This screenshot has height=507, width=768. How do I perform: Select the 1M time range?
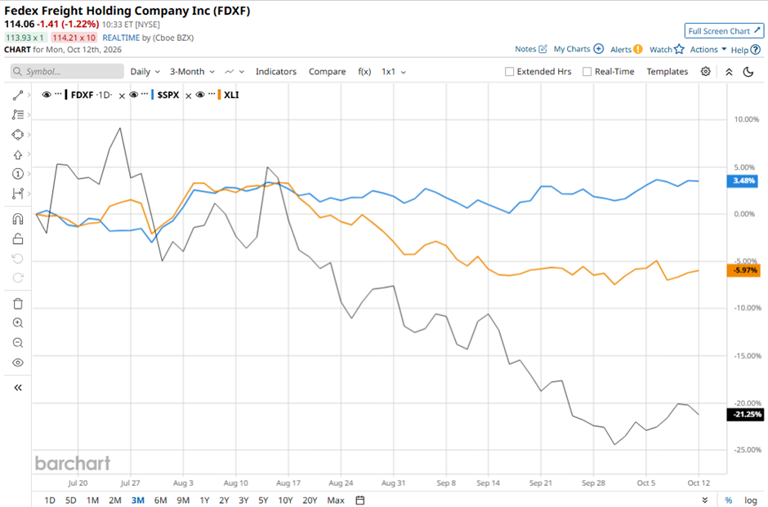click(x=93, y=500)
